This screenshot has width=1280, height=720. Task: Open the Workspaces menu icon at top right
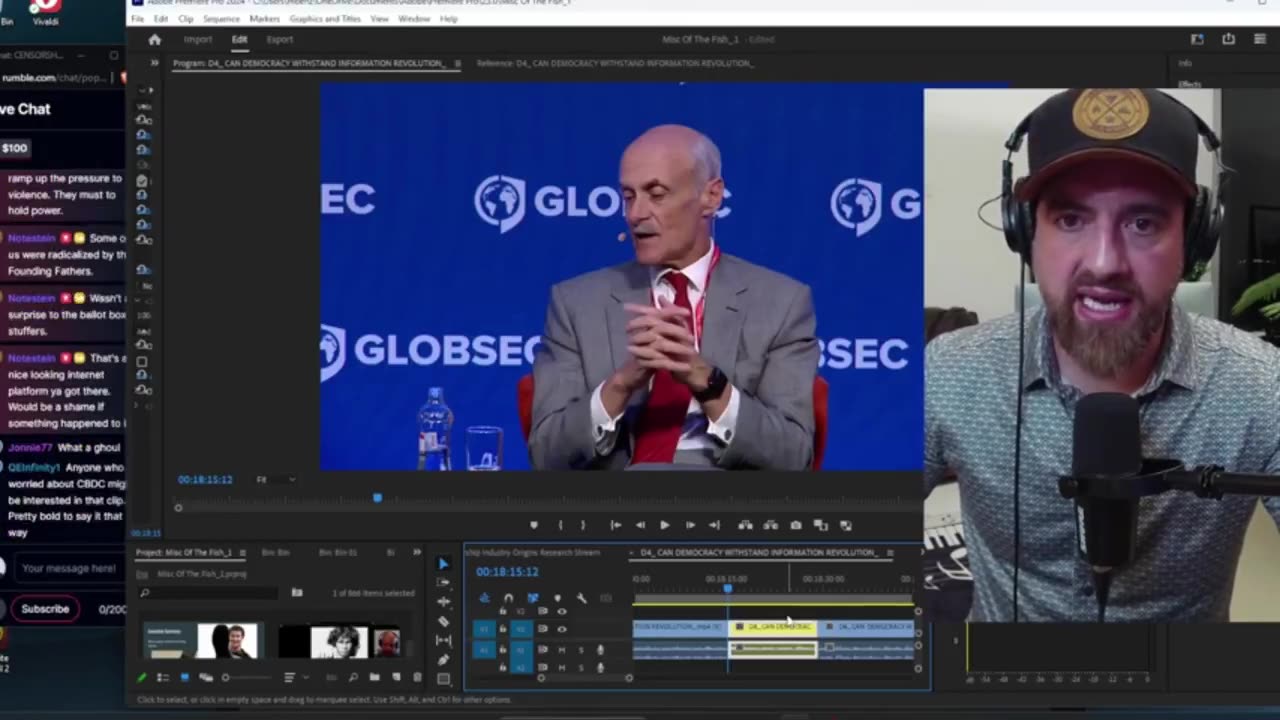[1197, 39]
